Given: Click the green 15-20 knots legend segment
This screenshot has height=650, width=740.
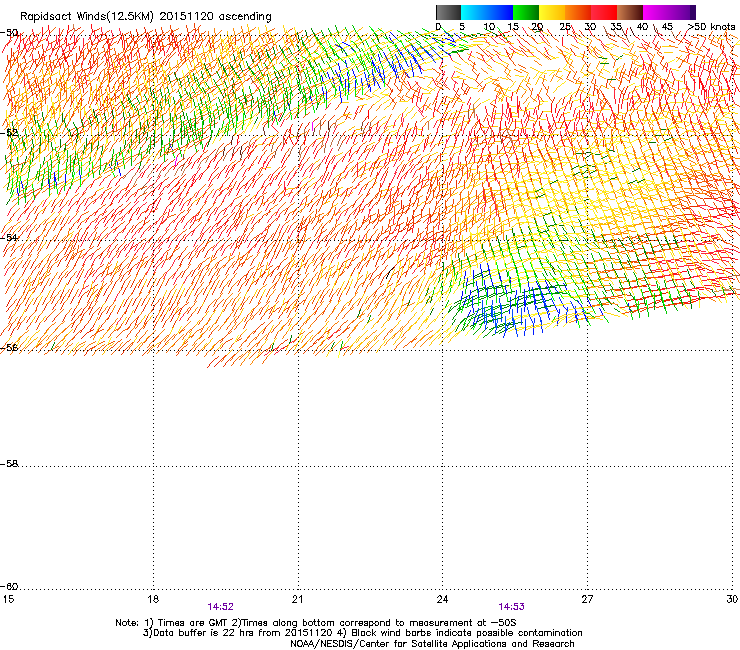Looking at the screenshot, I should [526, 12].
